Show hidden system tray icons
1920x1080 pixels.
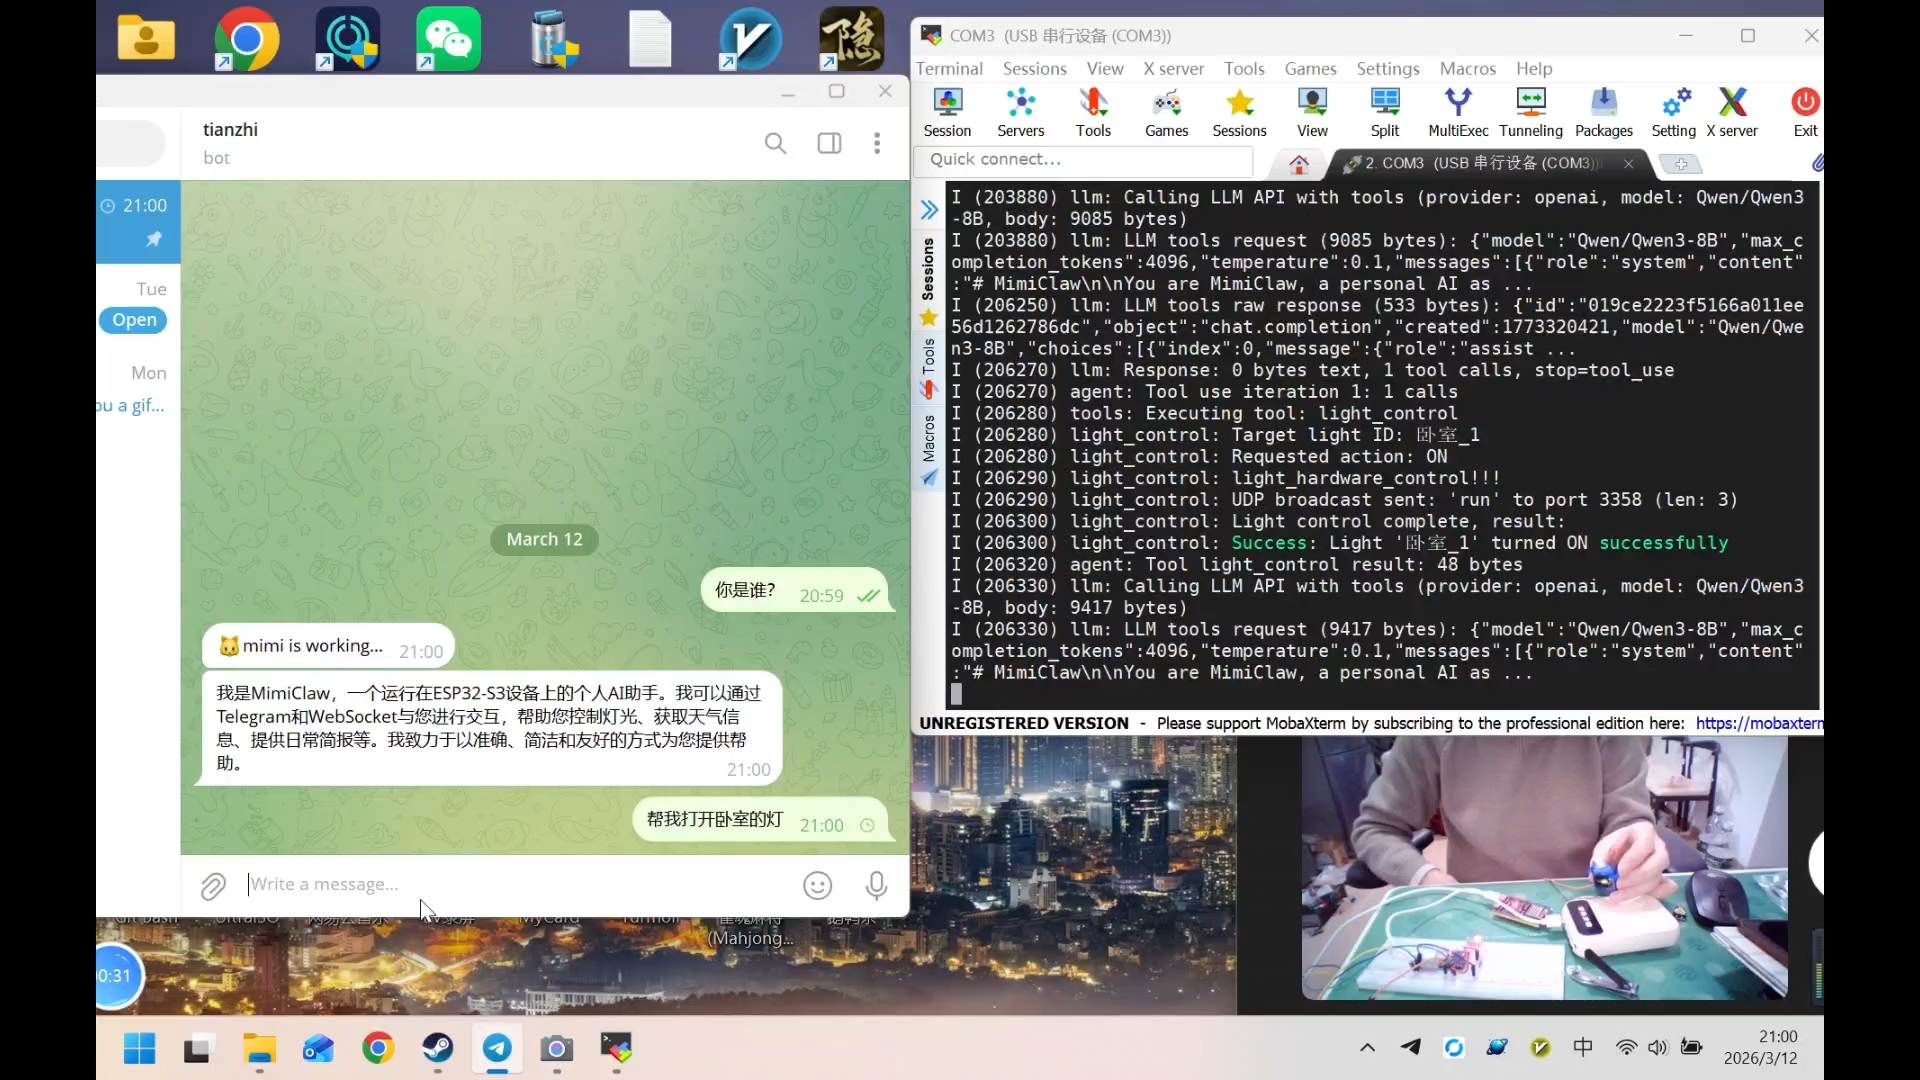(1367, 1047)
